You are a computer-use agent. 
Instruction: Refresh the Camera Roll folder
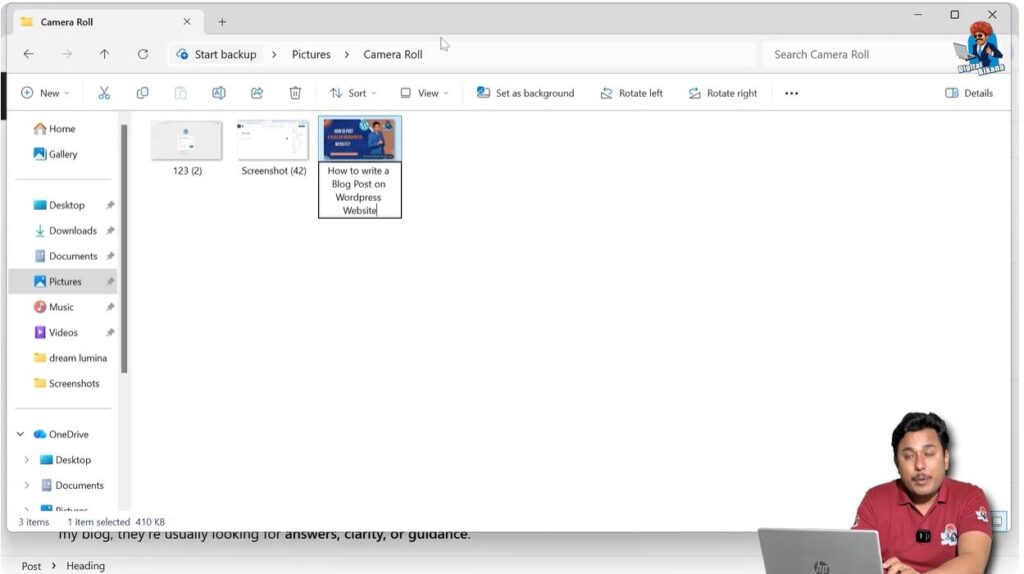(x=143, y=54)
